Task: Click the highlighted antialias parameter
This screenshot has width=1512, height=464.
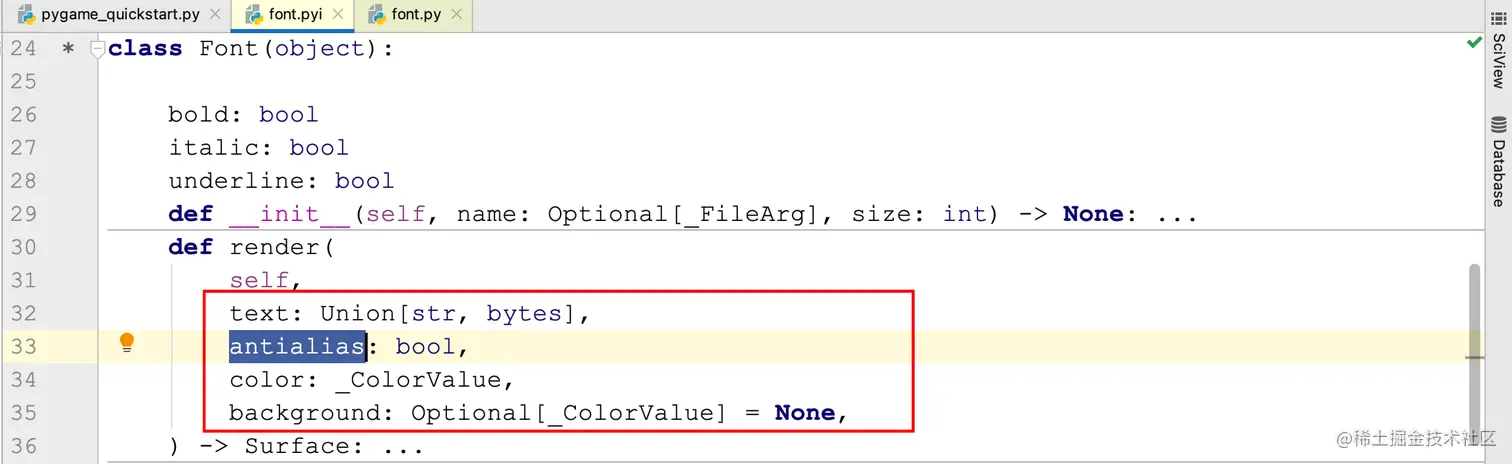Action: [x=296, y=347]
